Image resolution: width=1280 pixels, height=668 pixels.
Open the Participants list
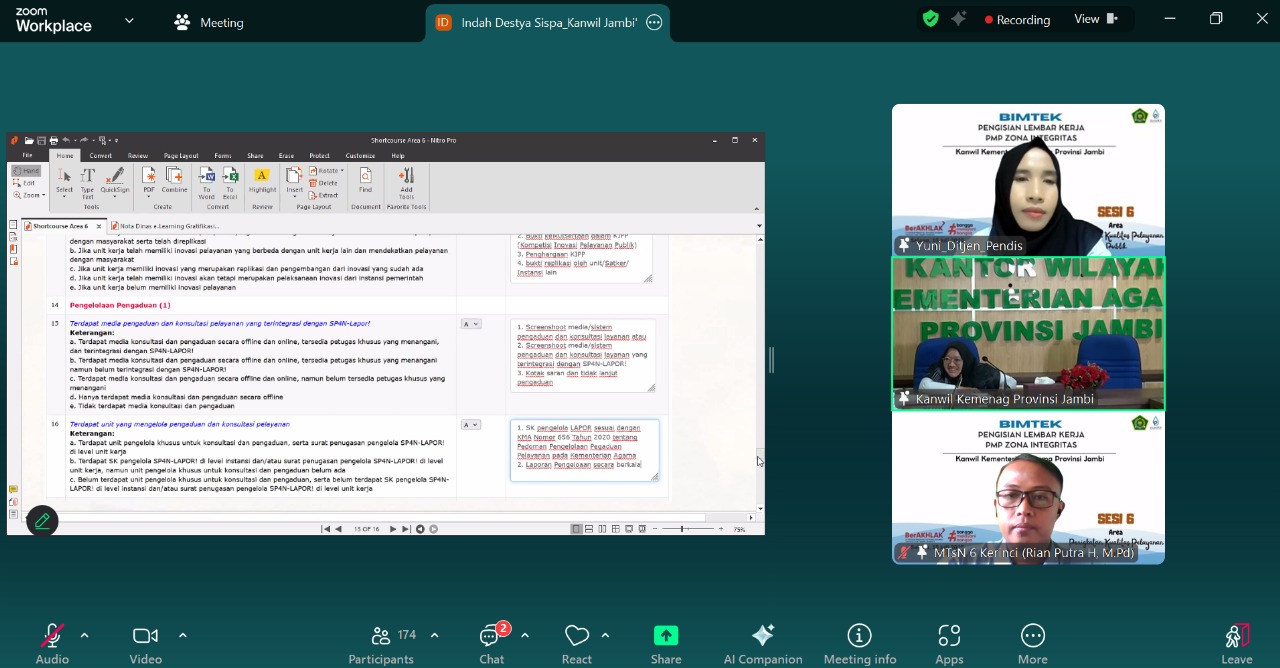tap(381, 643)
